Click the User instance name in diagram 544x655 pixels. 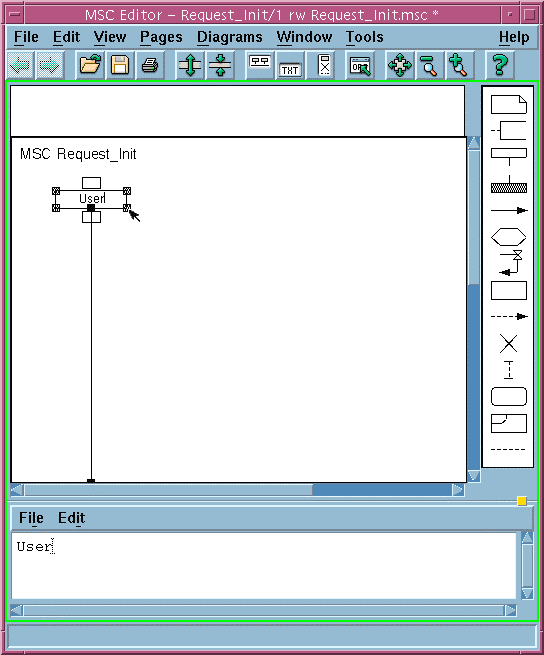click(92, 198)
